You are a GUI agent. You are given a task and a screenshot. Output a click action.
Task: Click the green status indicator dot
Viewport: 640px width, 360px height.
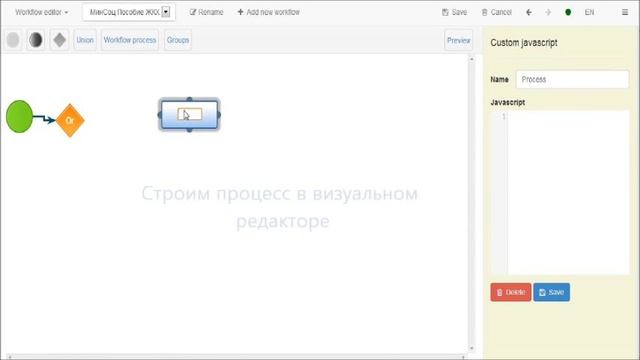[x=568, y=12]
